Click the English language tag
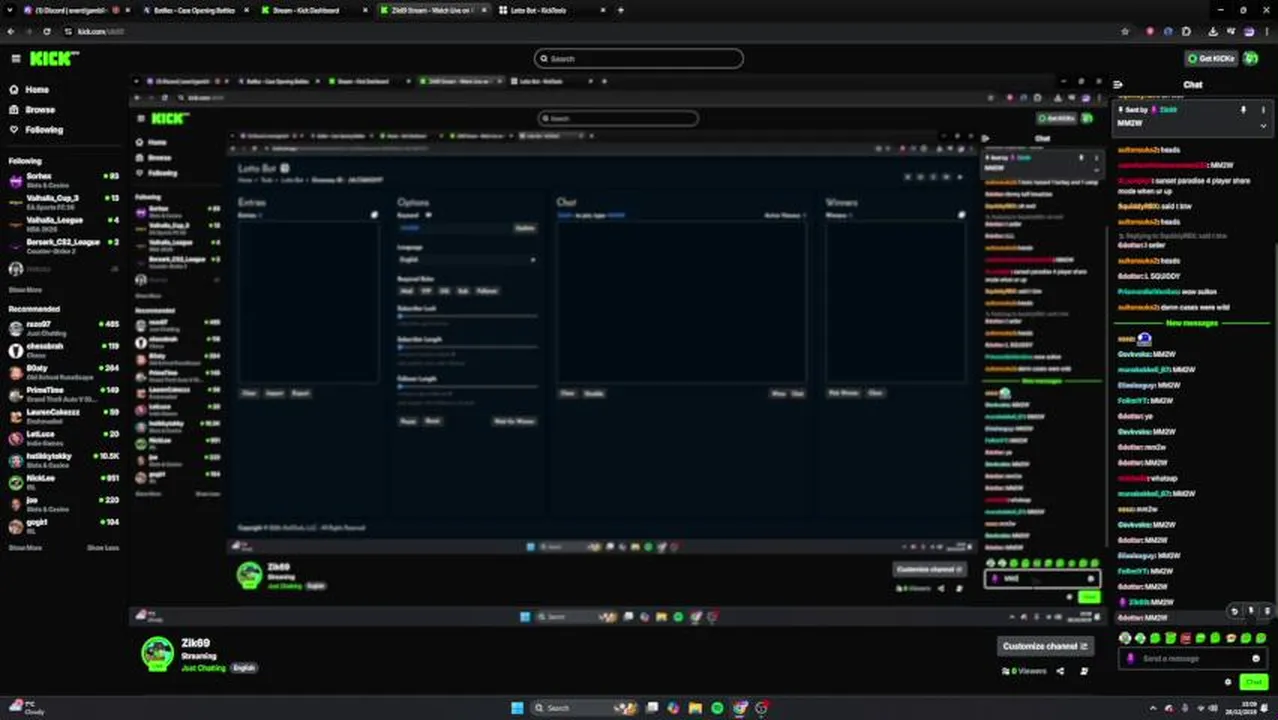The image size is (1278, 720). pyautogui.click(x=244, y=667)
